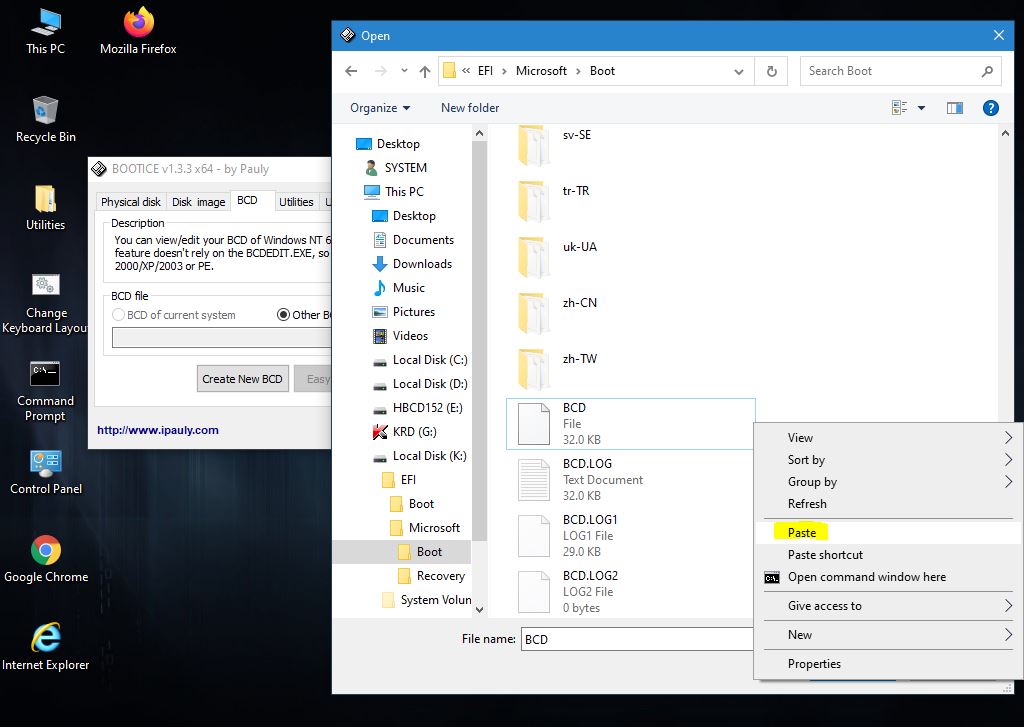The width and height of the screenshot is (1024, 727).
Task: Select 'Other BCD file' radio button
Action: (x=284, y=315)
